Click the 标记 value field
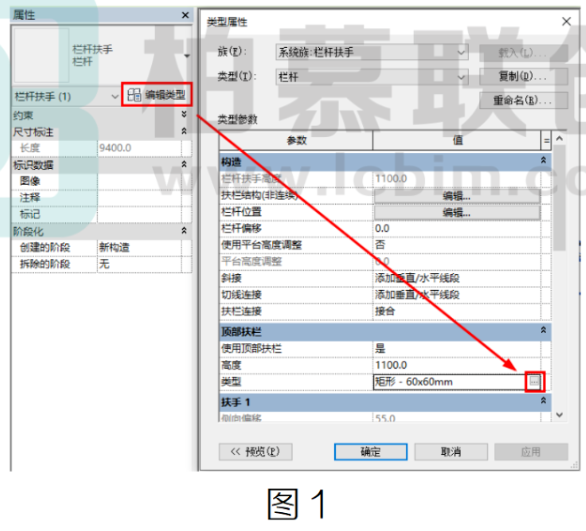This screenshot has width=586, height=531. 139,214
